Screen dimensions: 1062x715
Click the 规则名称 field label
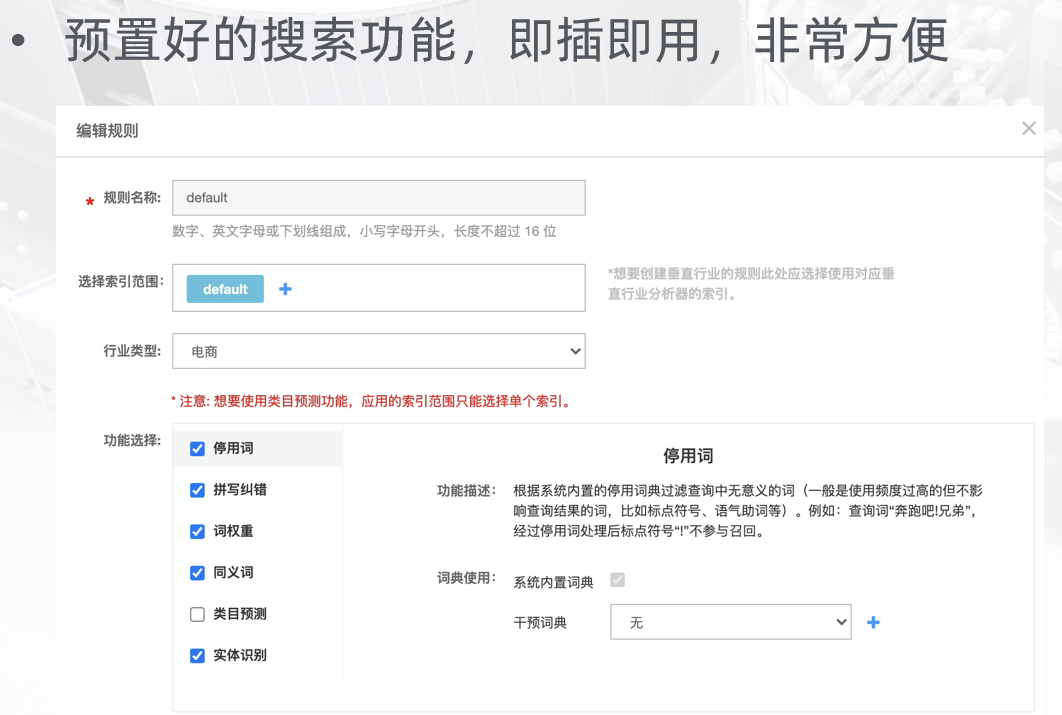click(x=132, y=198)
